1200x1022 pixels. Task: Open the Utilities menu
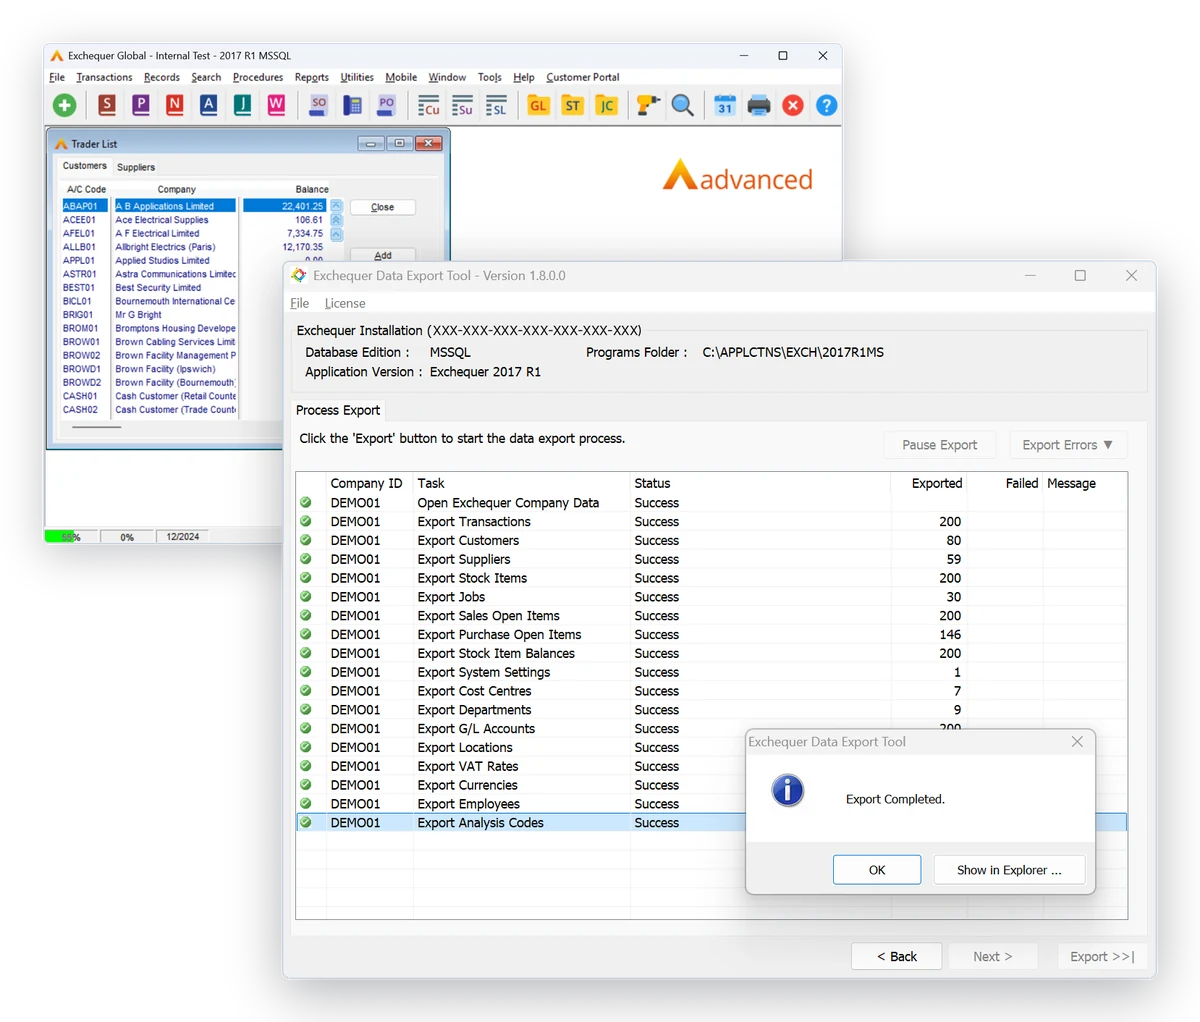(x=357, y=77)
